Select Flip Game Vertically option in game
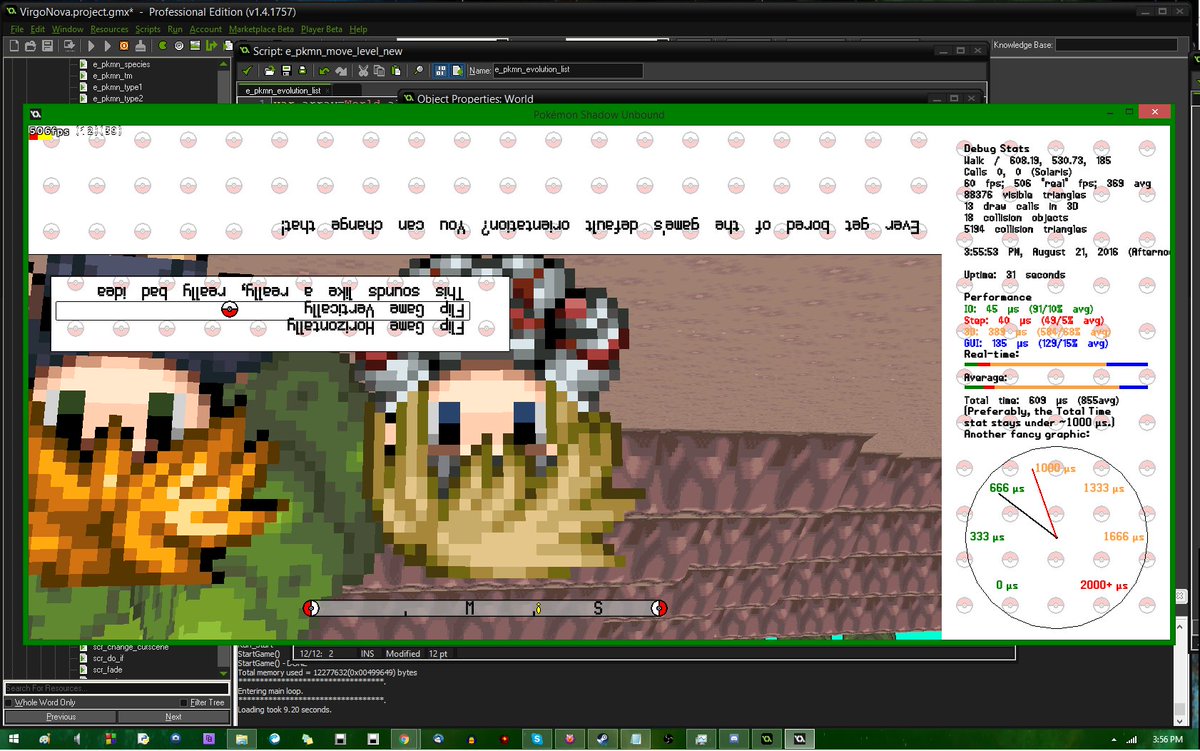 tap(385, 310)
